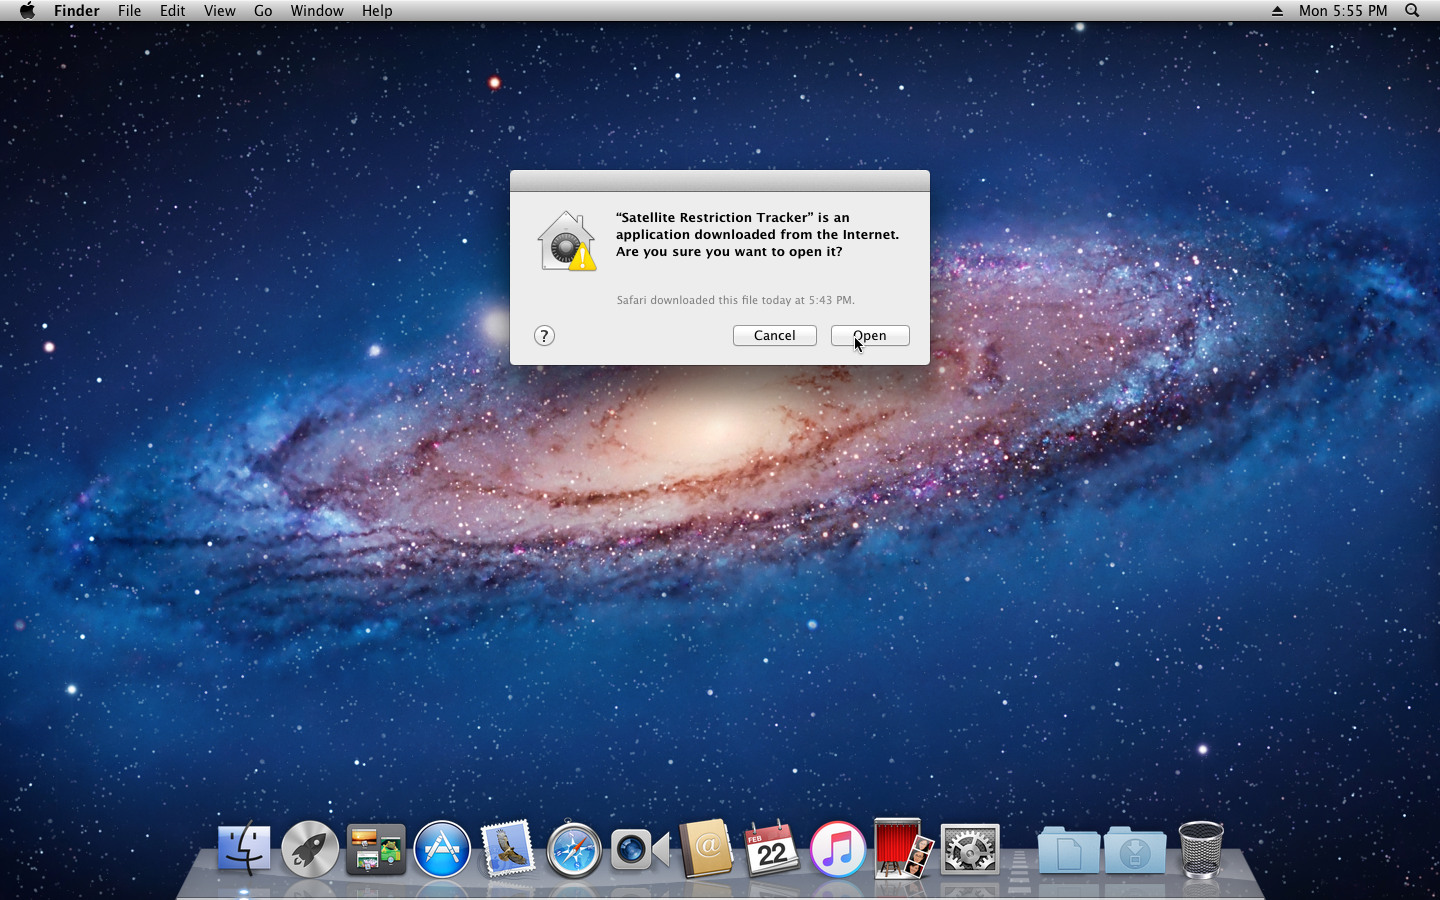Launch Mail from the Dock
Screen dimensions: 1440x900
point(507,849)
